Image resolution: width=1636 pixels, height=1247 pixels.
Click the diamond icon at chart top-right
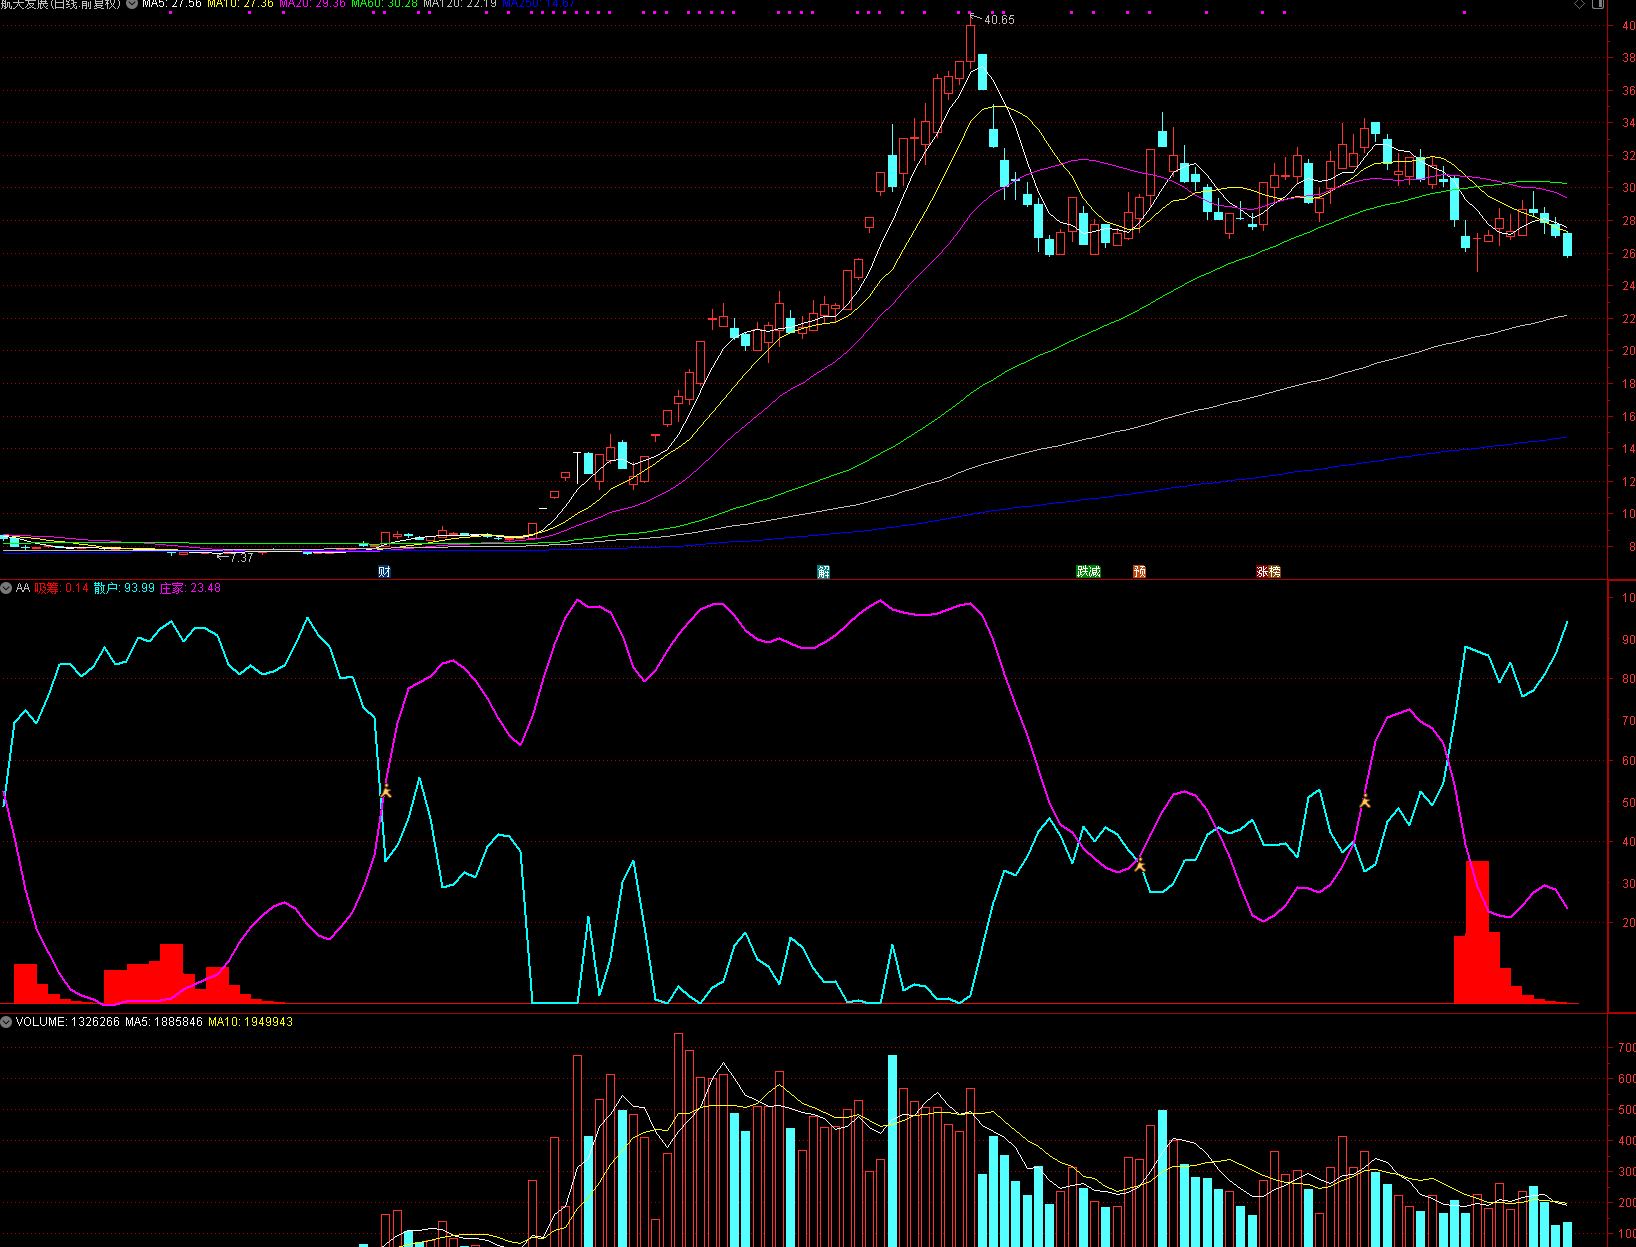pos(1579,4)
